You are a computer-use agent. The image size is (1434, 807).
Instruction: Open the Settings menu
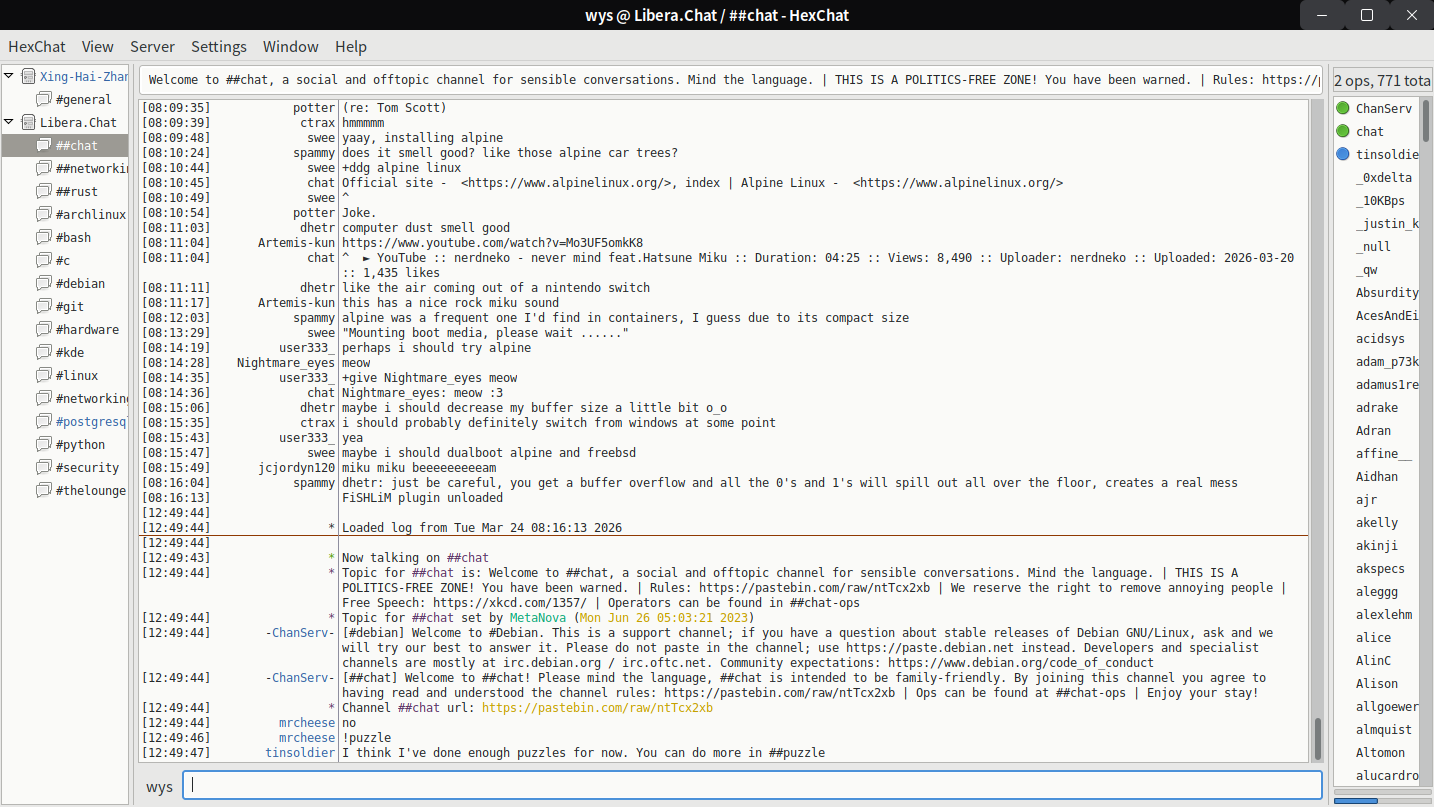[x=219, y=46]
